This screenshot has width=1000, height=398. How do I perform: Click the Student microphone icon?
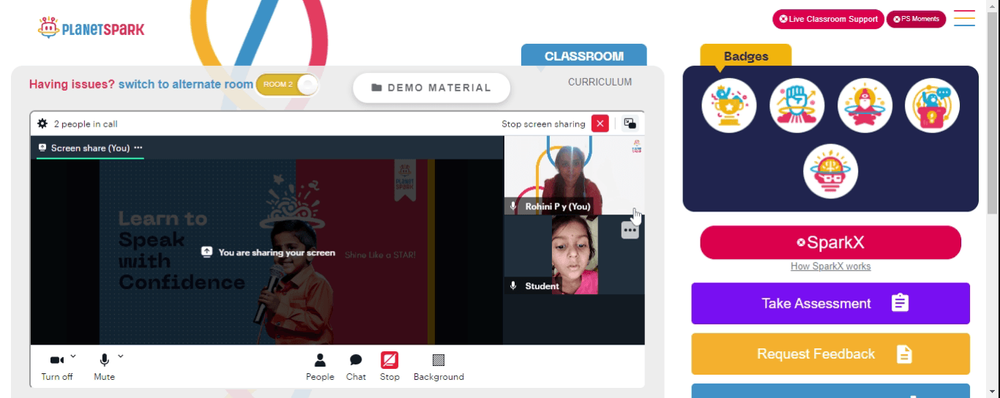click(513, 286)
